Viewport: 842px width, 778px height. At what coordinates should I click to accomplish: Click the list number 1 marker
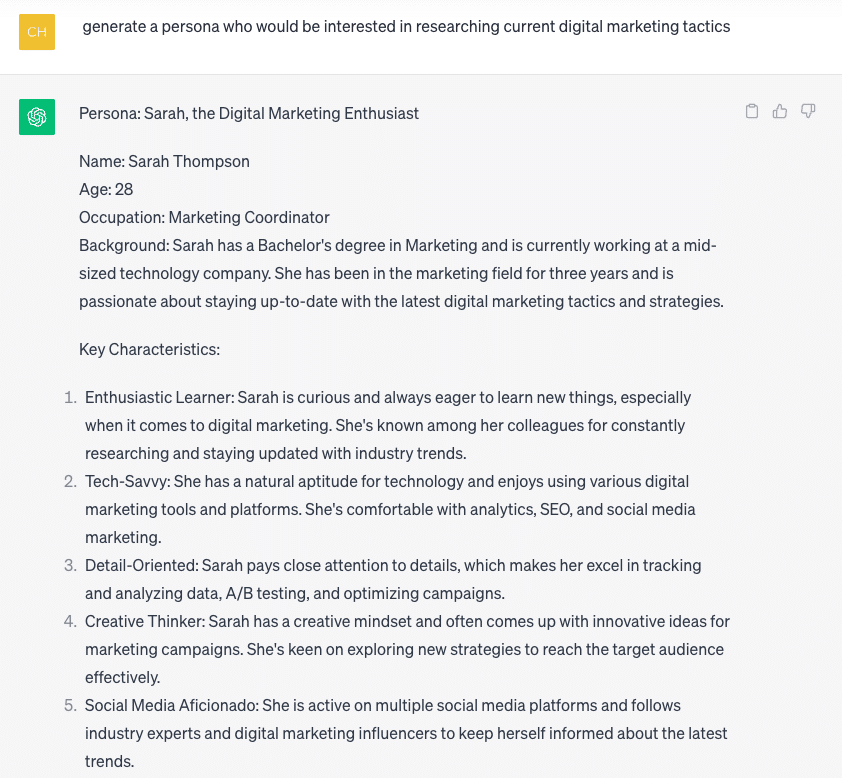[x=71, y=397]
